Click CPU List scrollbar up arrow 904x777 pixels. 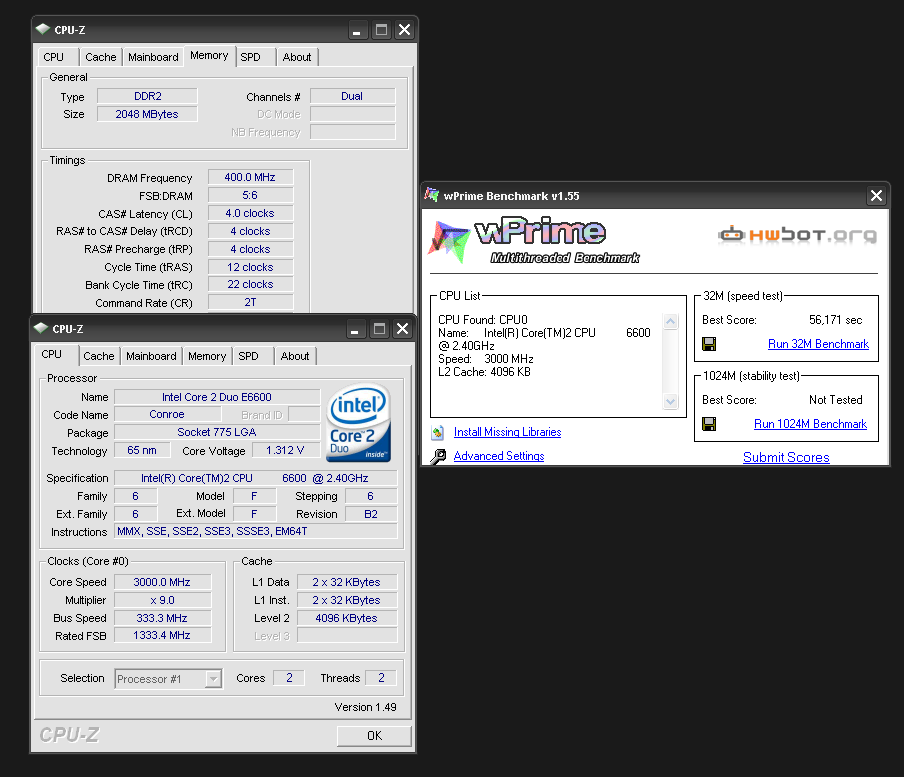click(x=671, y=321)
